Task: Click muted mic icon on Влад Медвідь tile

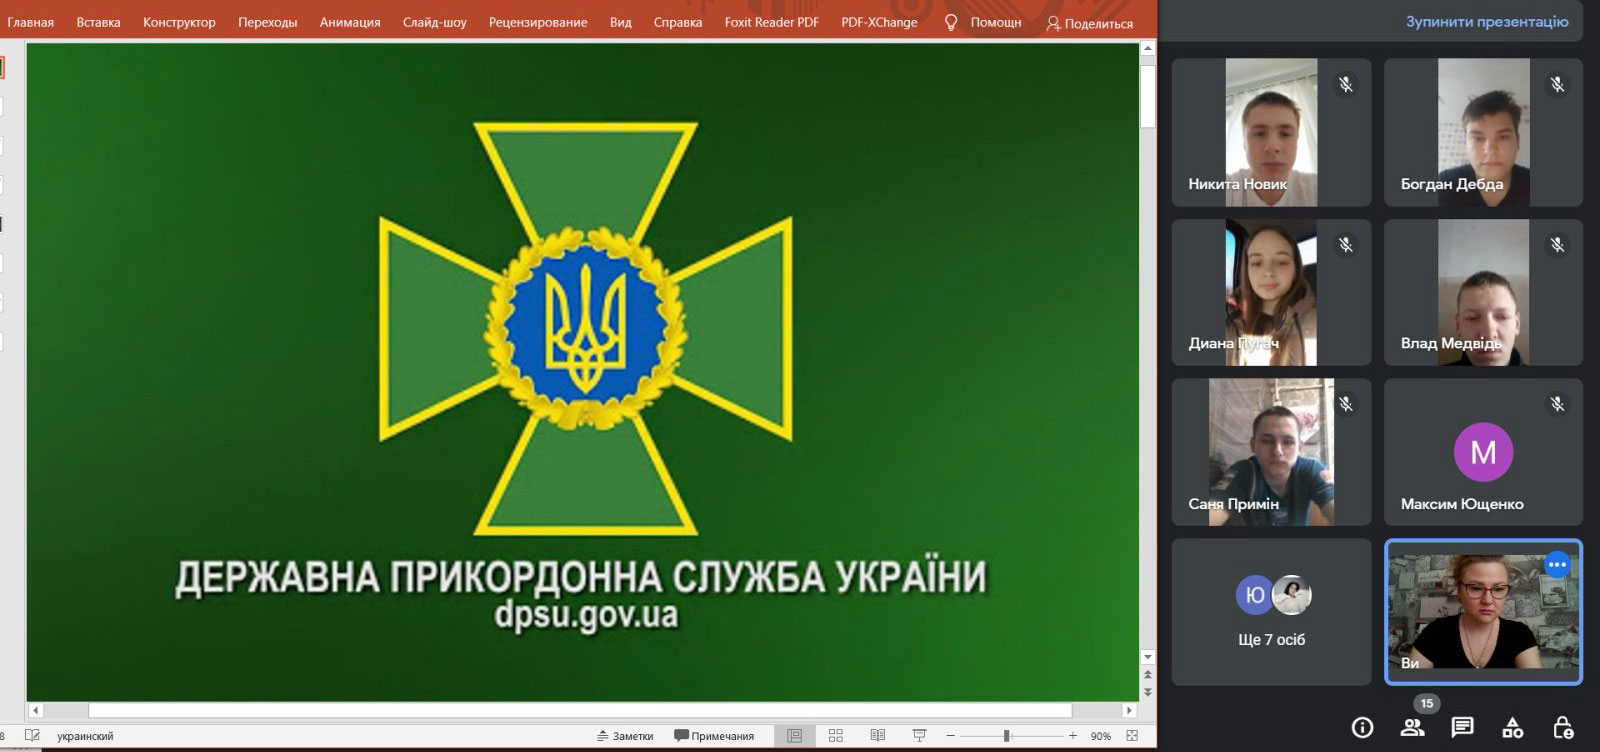Action: [x=1557, y=244]
